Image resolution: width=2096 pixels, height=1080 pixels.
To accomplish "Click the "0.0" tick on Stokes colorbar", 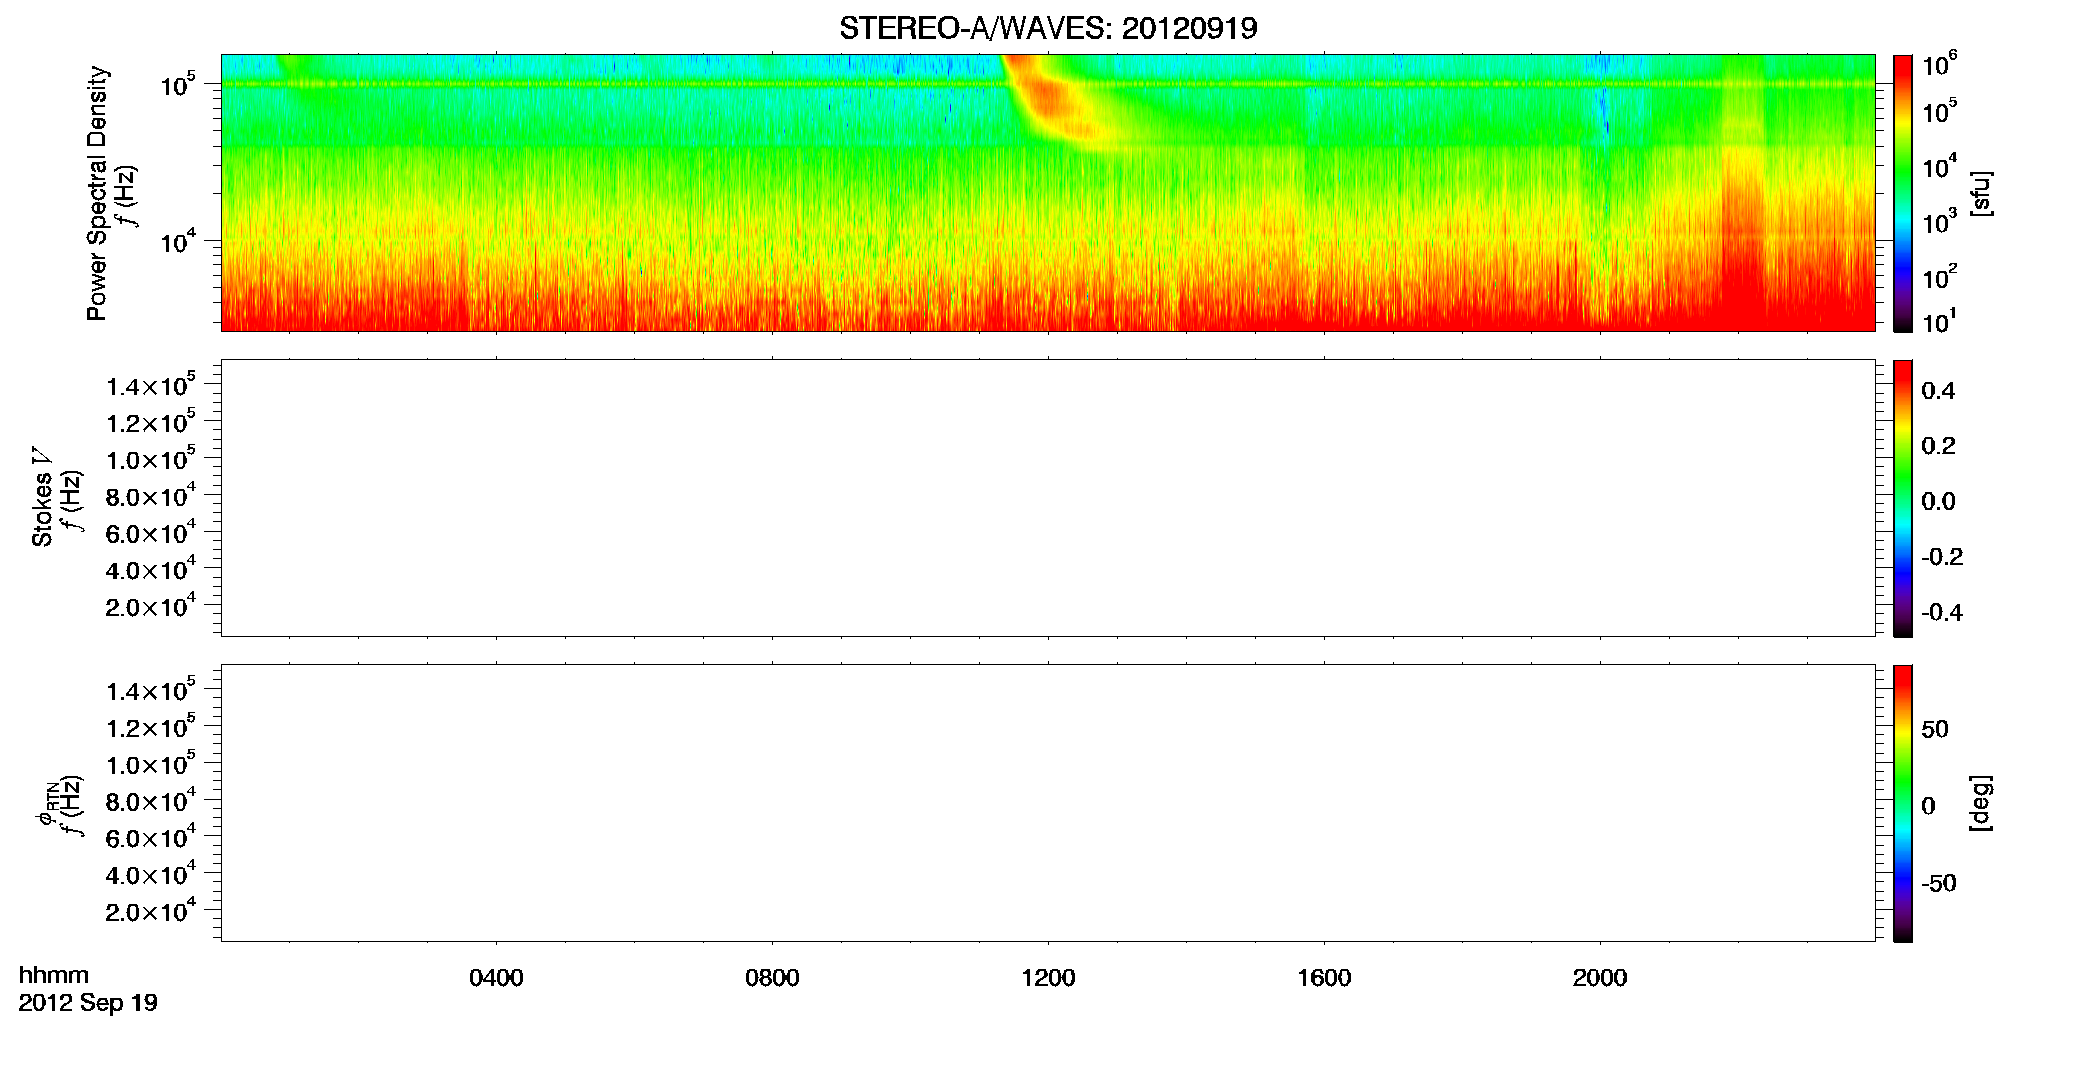I will point(1938,501).
